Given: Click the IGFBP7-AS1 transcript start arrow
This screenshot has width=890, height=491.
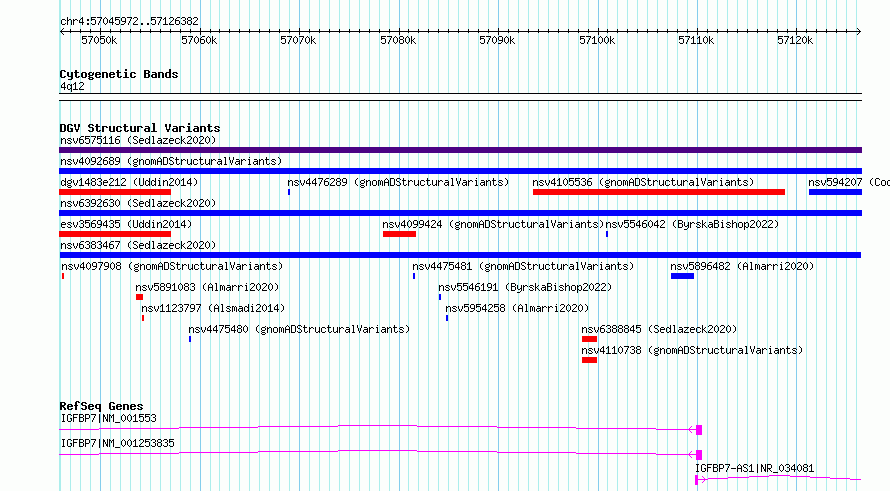Looking at the screenshot, I should 701,480.
